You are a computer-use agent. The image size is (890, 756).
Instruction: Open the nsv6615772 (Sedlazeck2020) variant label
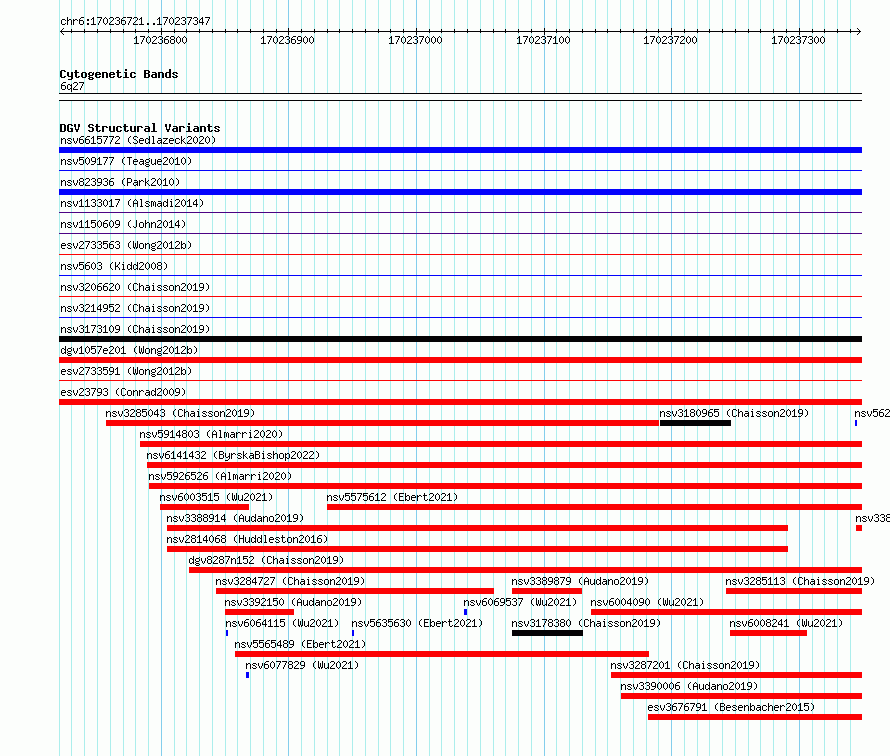click(x=138, y=140)
